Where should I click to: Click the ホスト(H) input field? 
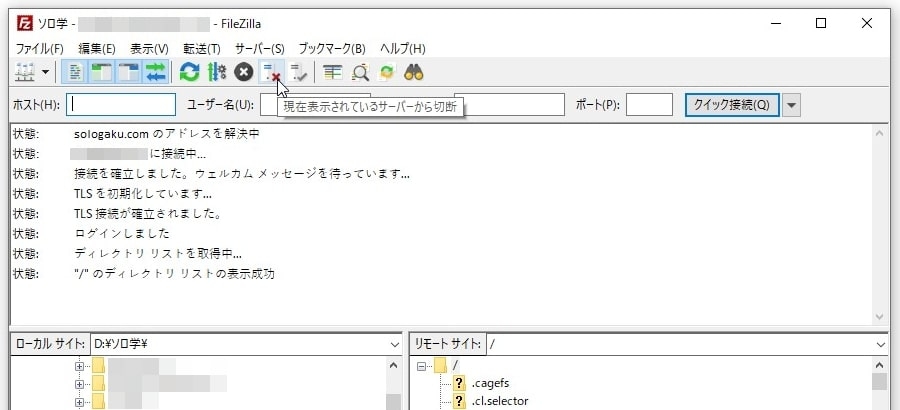(x=121, y=105)
